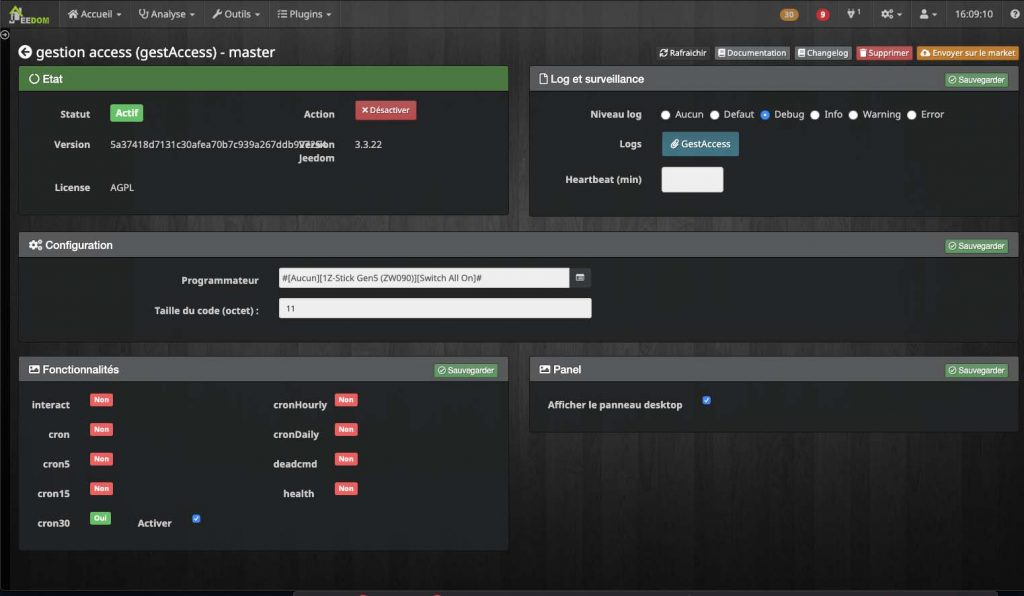The width and height of the screenshot is (1024, 596).
Task: Click the red Désactiver button
Action: 385,110
